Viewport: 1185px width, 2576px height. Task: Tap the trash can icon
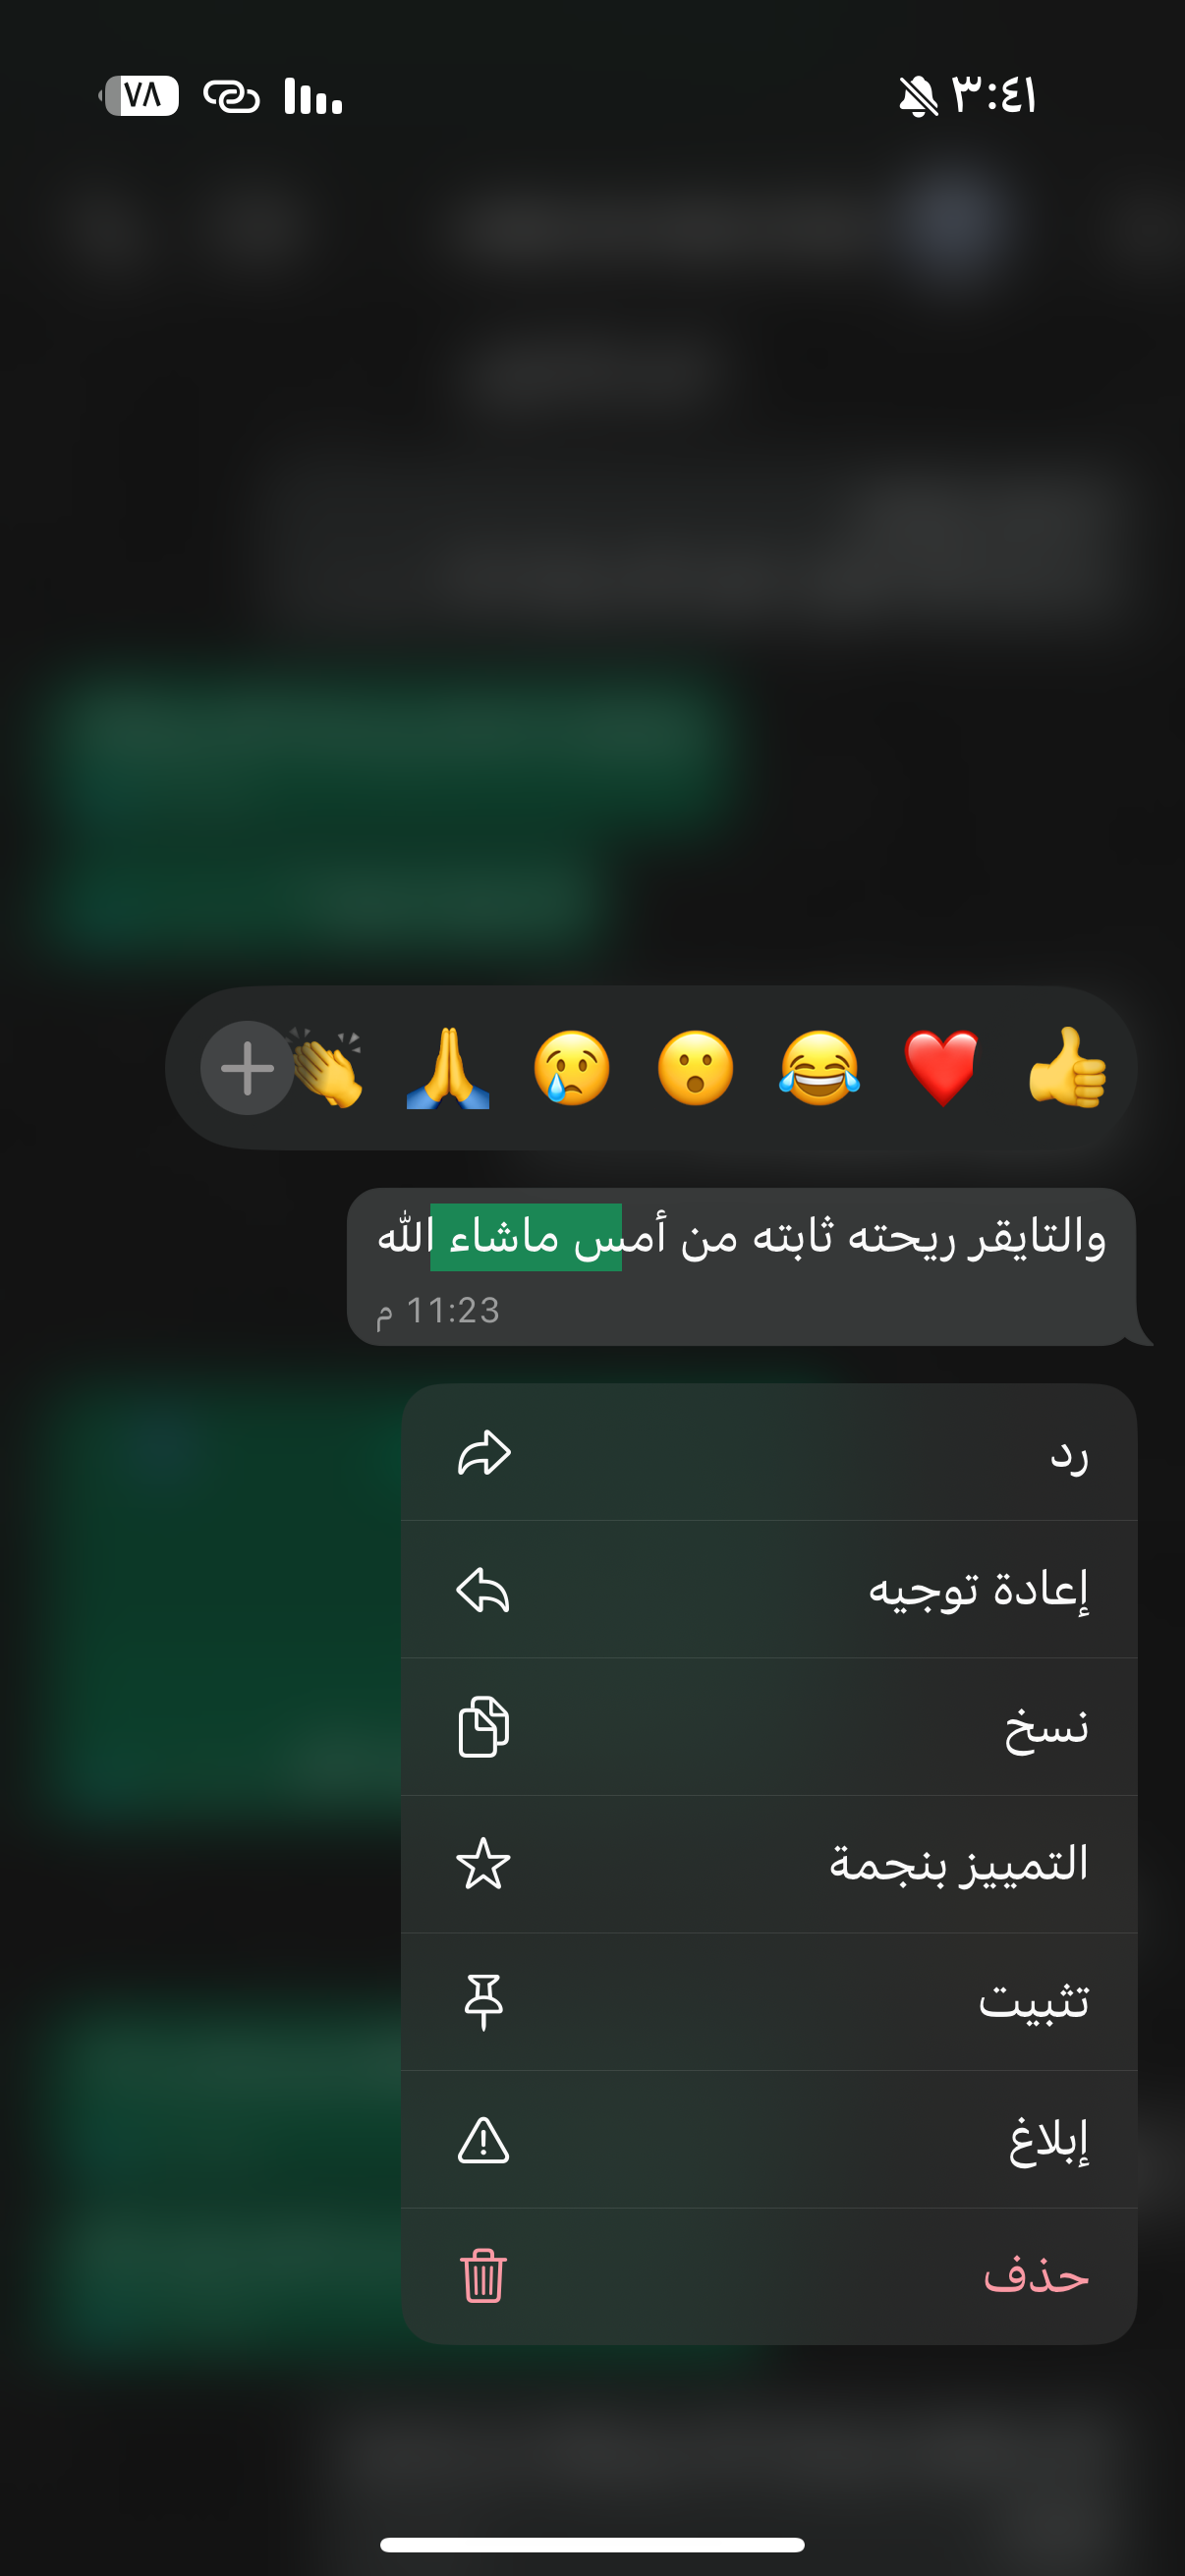[x=483, y=2276]
